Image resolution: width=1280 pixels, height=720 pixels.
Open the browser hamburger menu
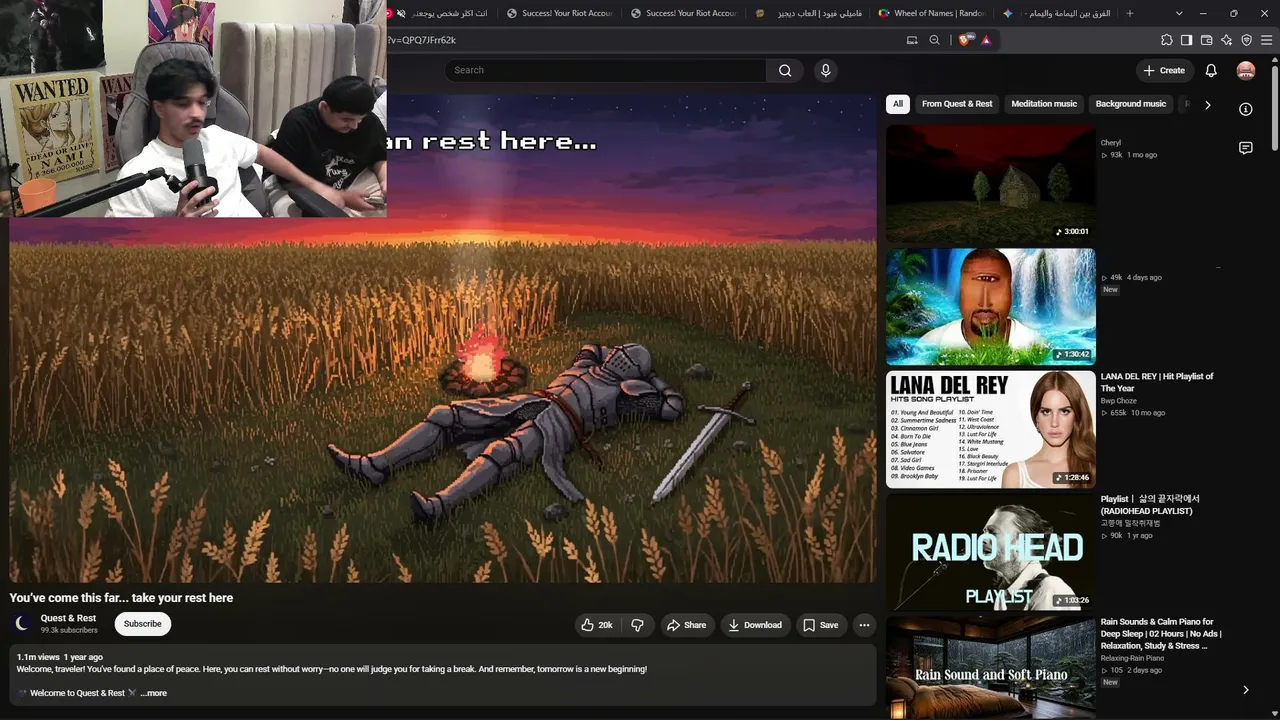(1267, 40)
